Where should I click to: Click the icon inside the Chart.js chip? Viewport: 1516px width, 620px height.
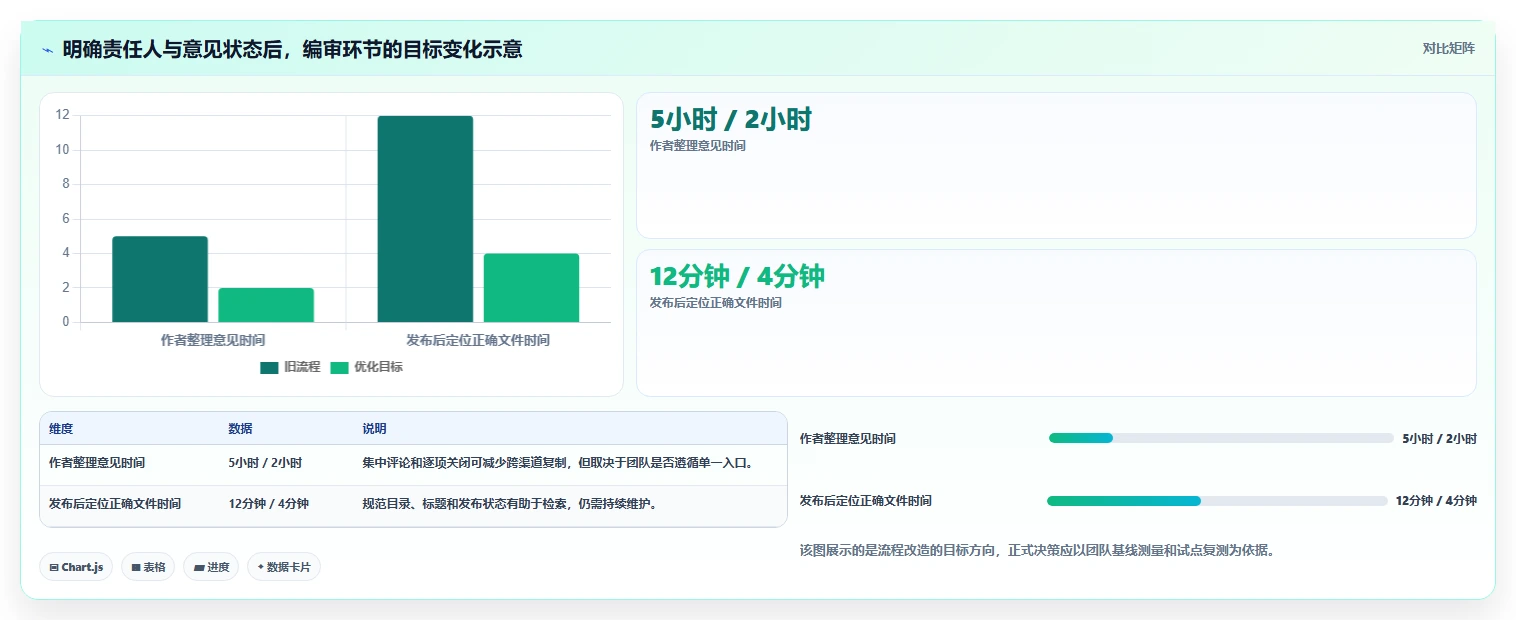[x=54, y=568]
